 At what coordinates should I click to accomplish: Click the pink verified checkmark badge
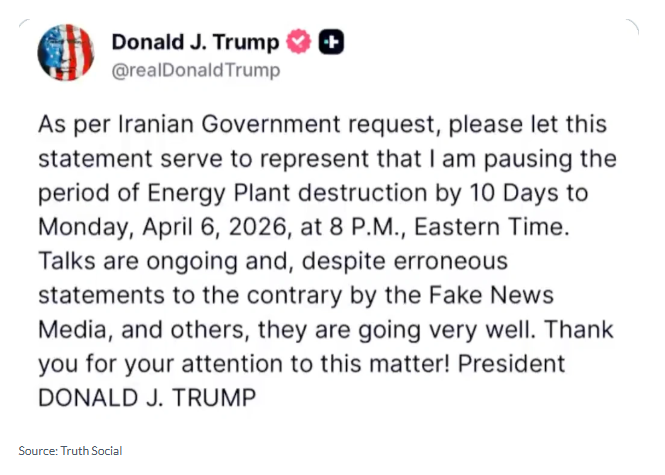pyautogui.click(x=299, y=41)
